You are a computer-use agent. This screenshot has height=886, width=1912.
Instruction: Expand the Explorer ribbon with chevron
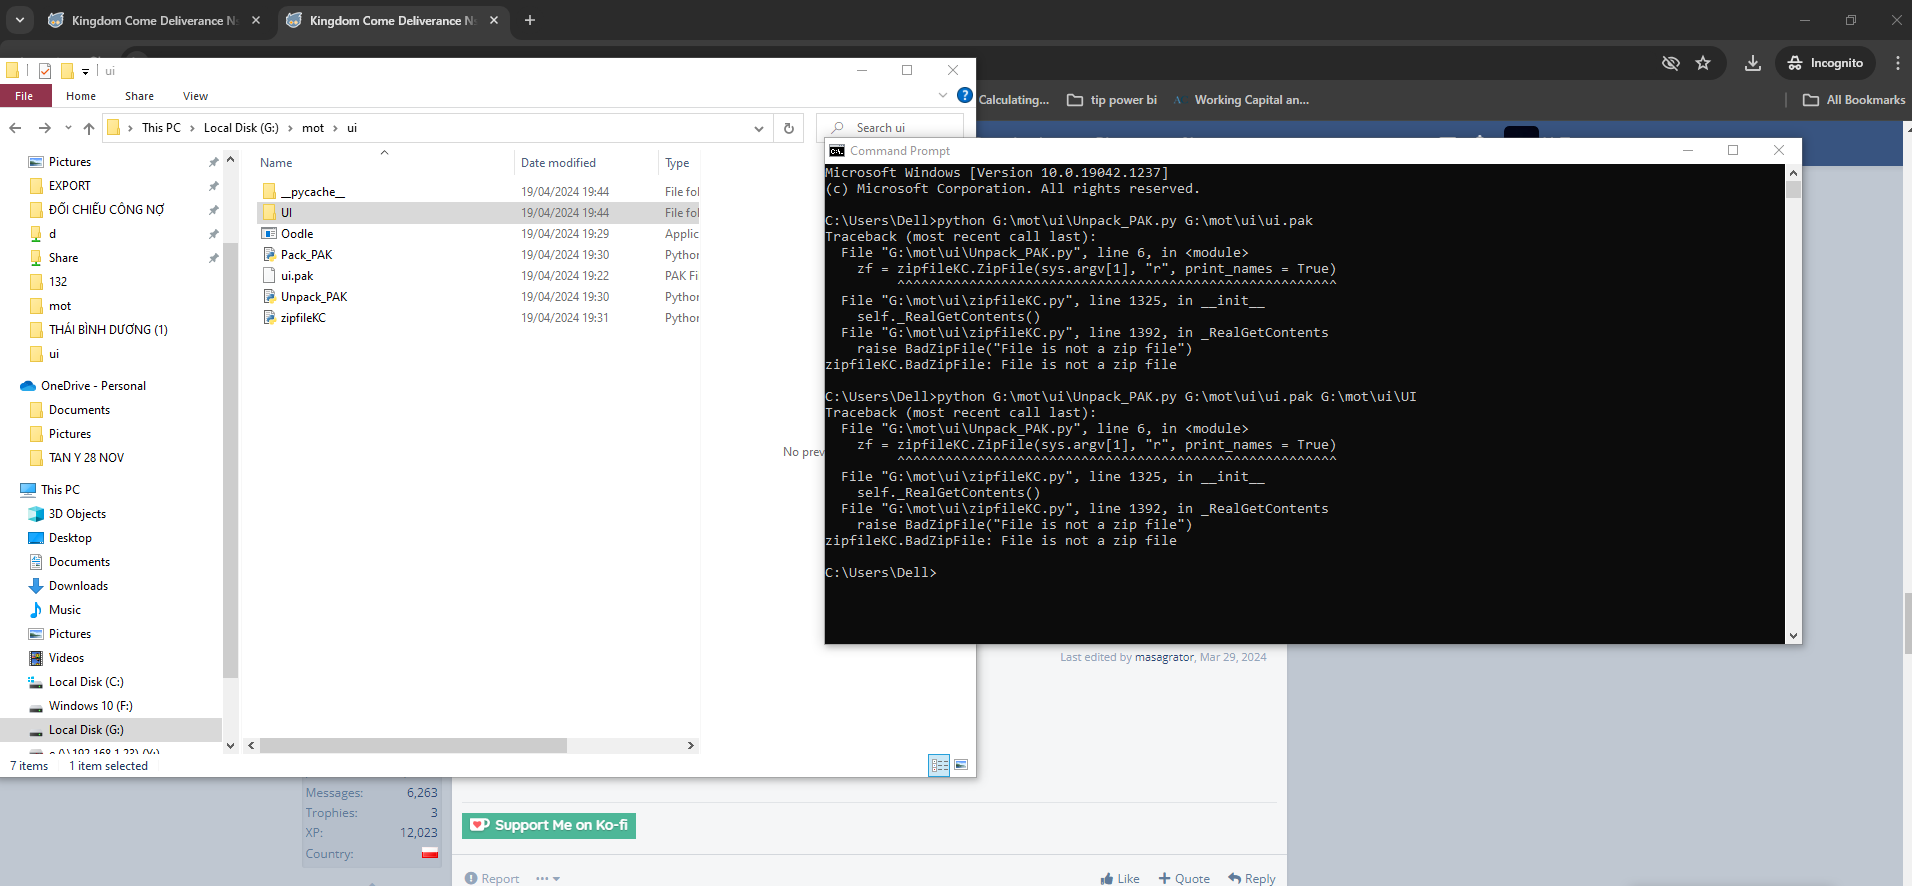pos(942,95)
